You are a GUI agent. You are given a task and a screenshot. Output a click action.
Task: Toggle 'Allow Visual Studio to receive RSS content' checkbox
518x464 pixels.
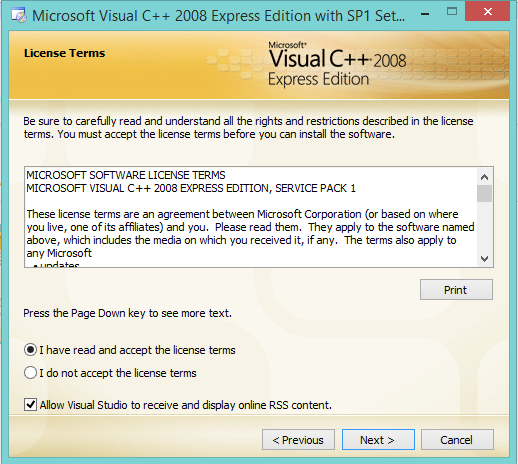[30, 405]
